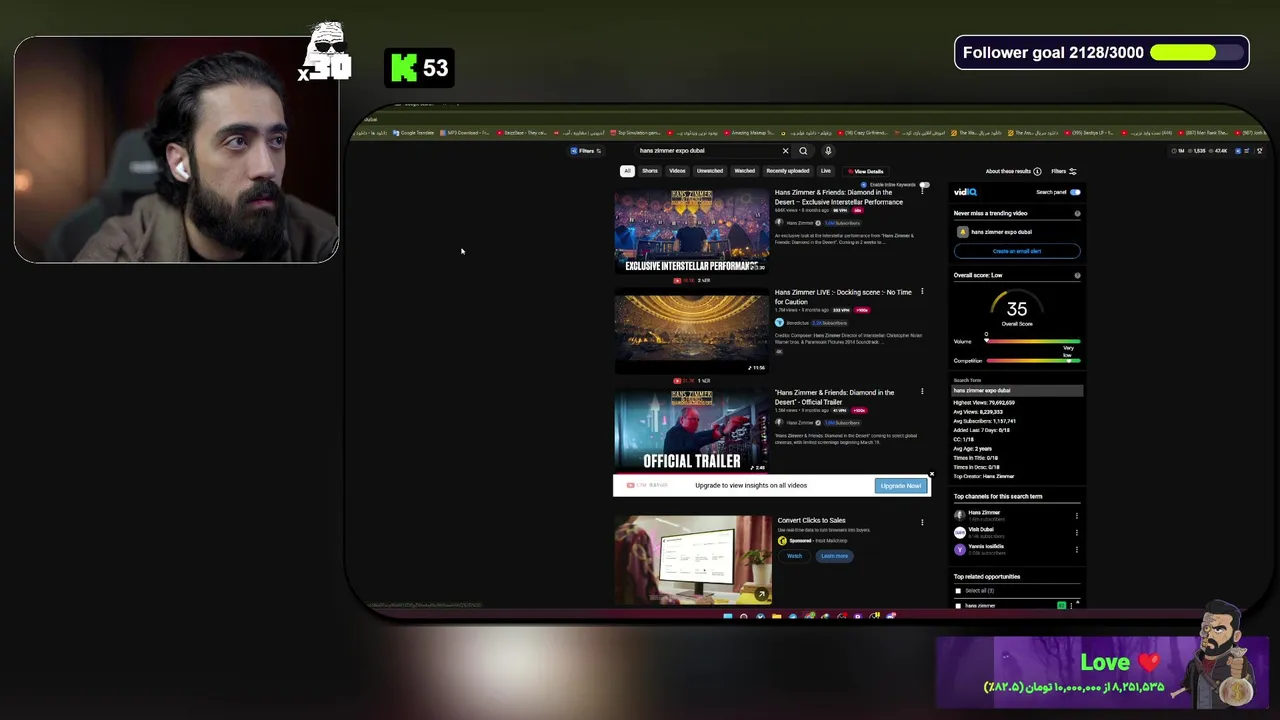Open title Diamond in the Desert Official Trailer
The height and width of the screenshot is (720, 1280).
pos(835,397)
